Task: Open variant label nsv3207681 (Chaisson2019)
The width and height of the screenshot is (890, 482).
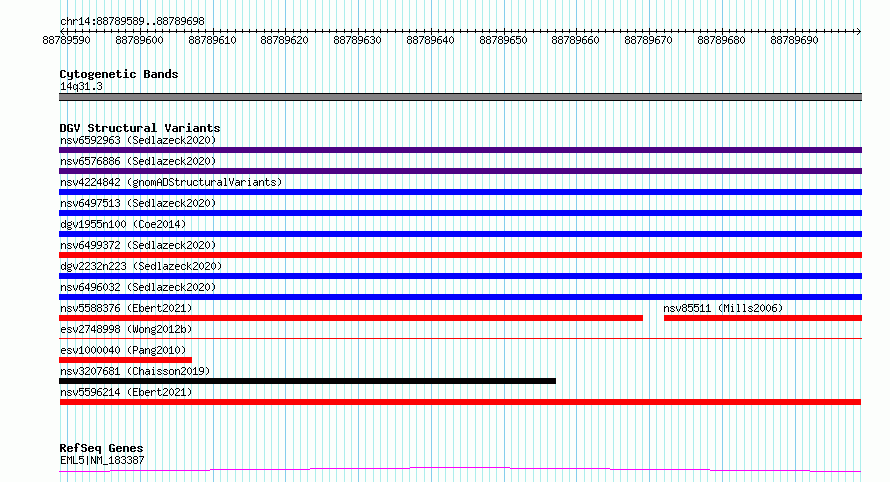Action: click(135, 371)
